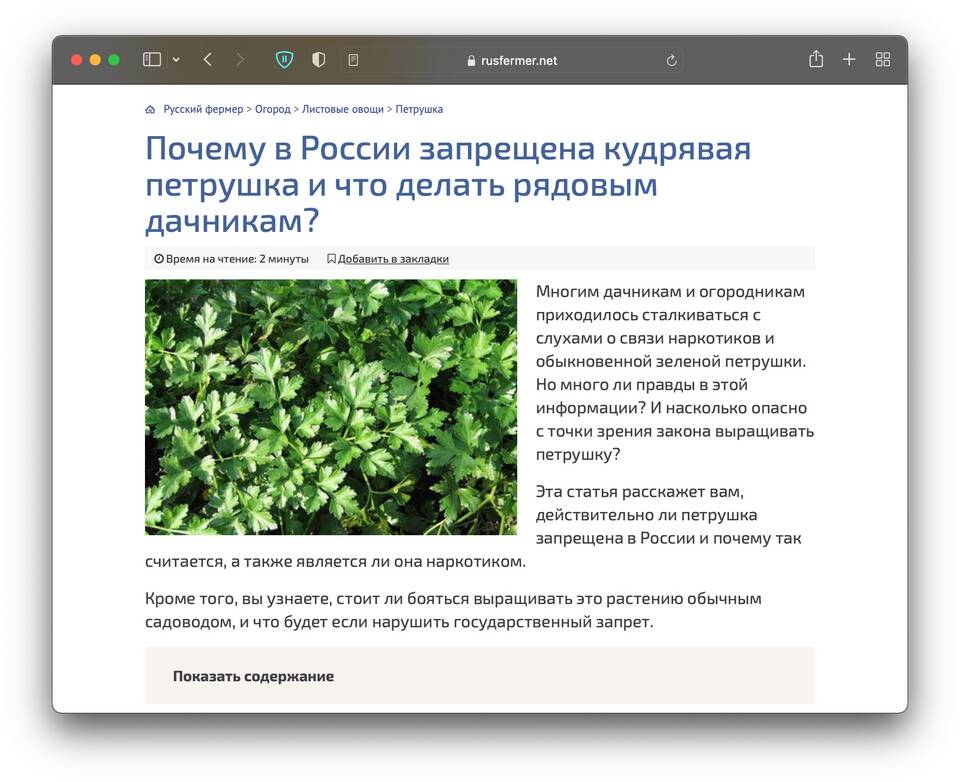Open the Русский фермер breadcrumb link
The height and width of the screenshot is (782, 960).
(203, 110)
